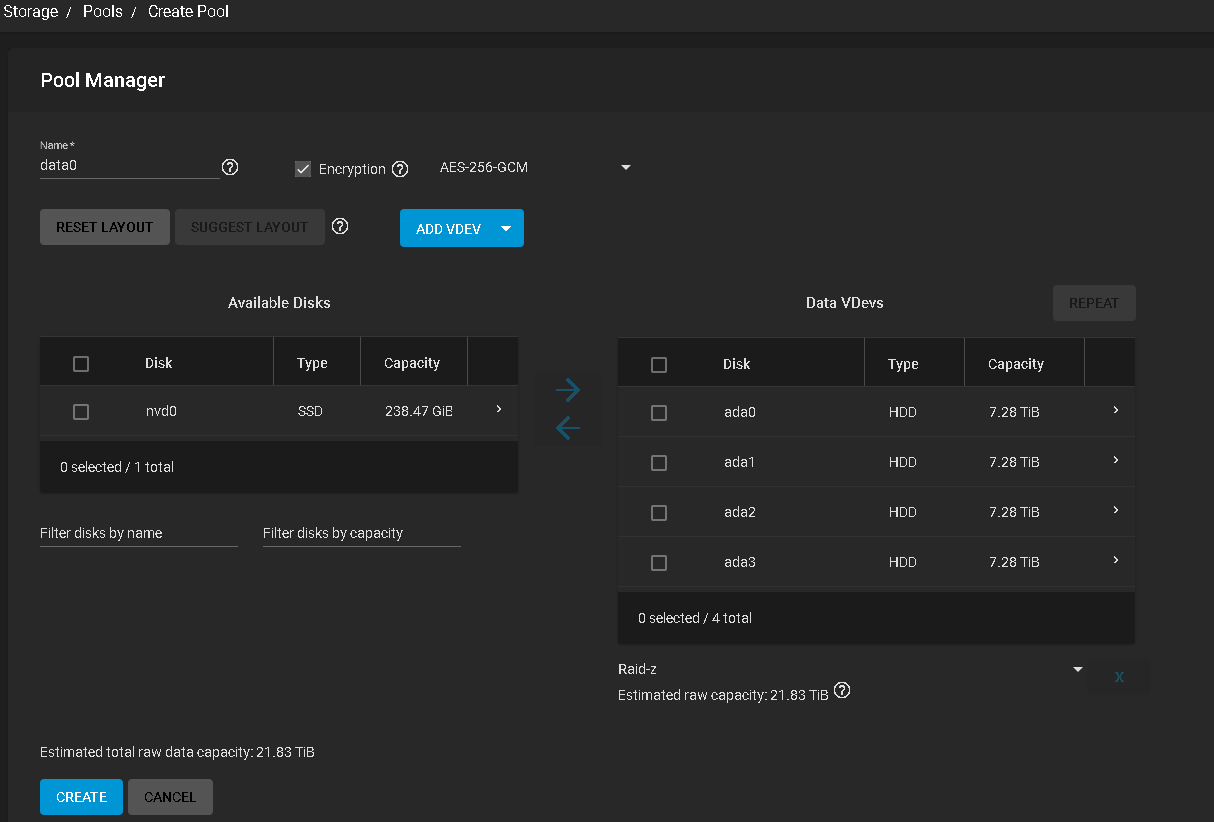Click the Create button

point(81,797)
